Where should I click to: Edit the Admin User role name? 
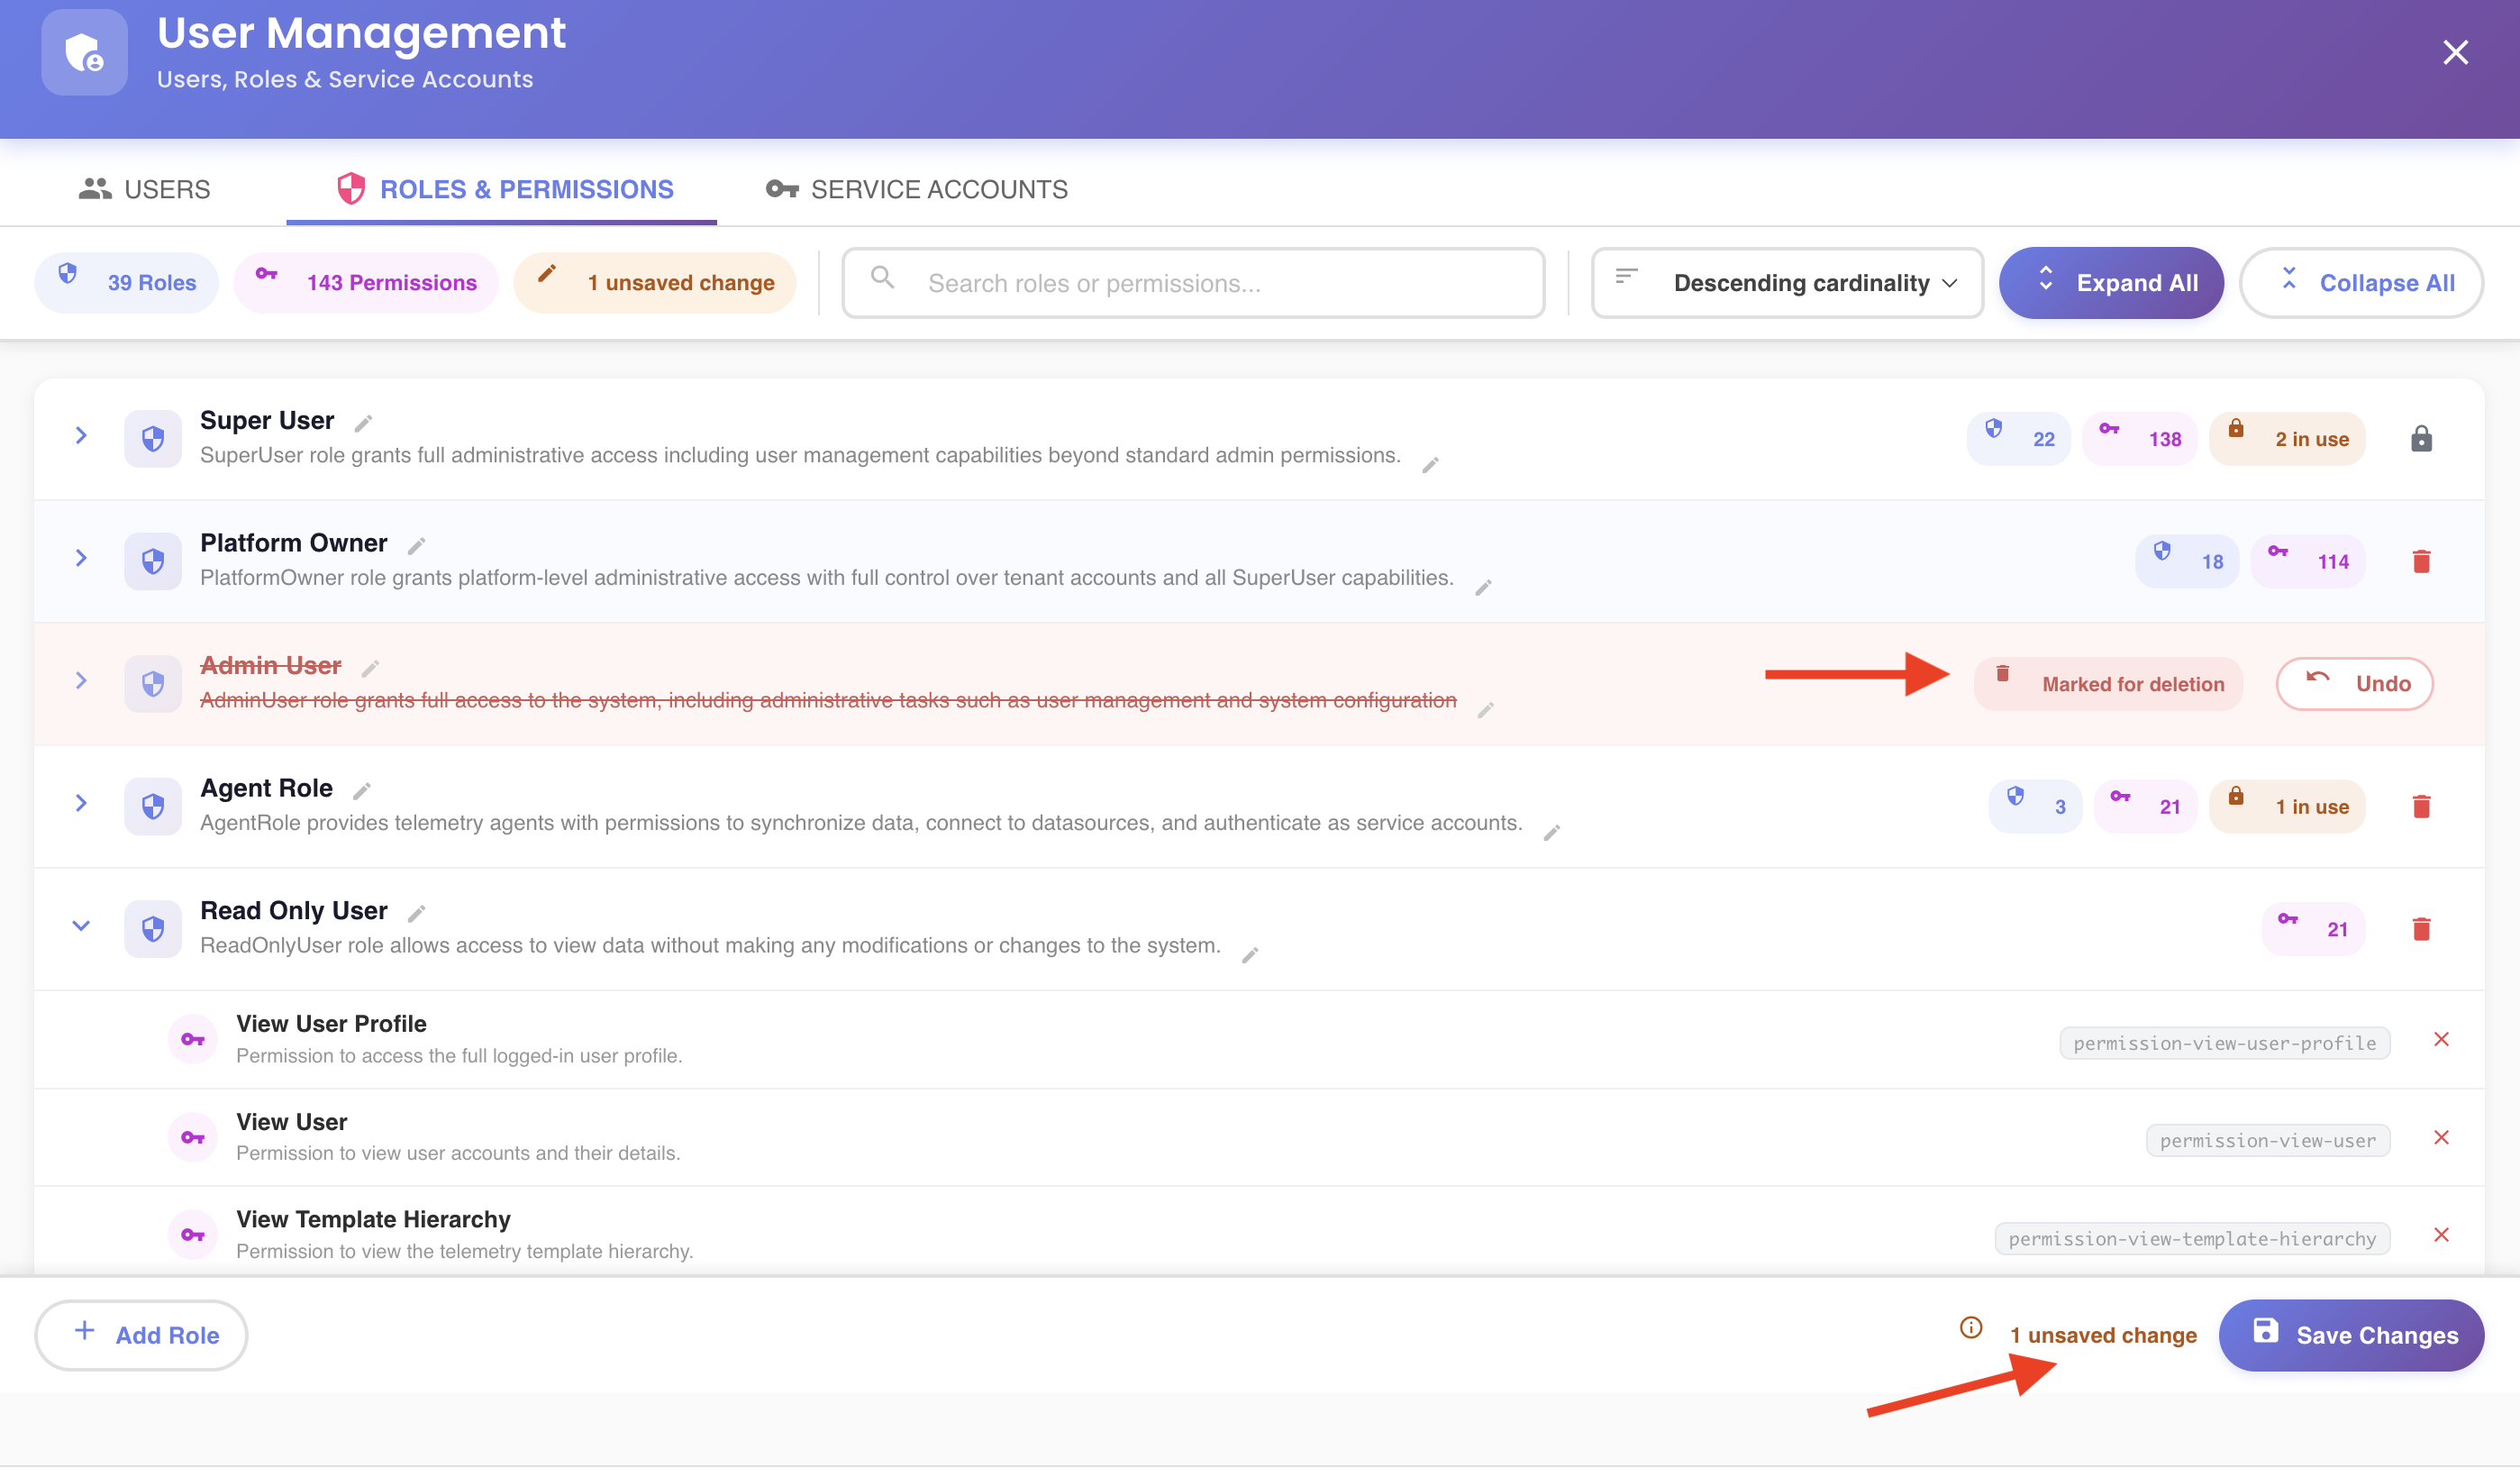click(x=370, y=668)
